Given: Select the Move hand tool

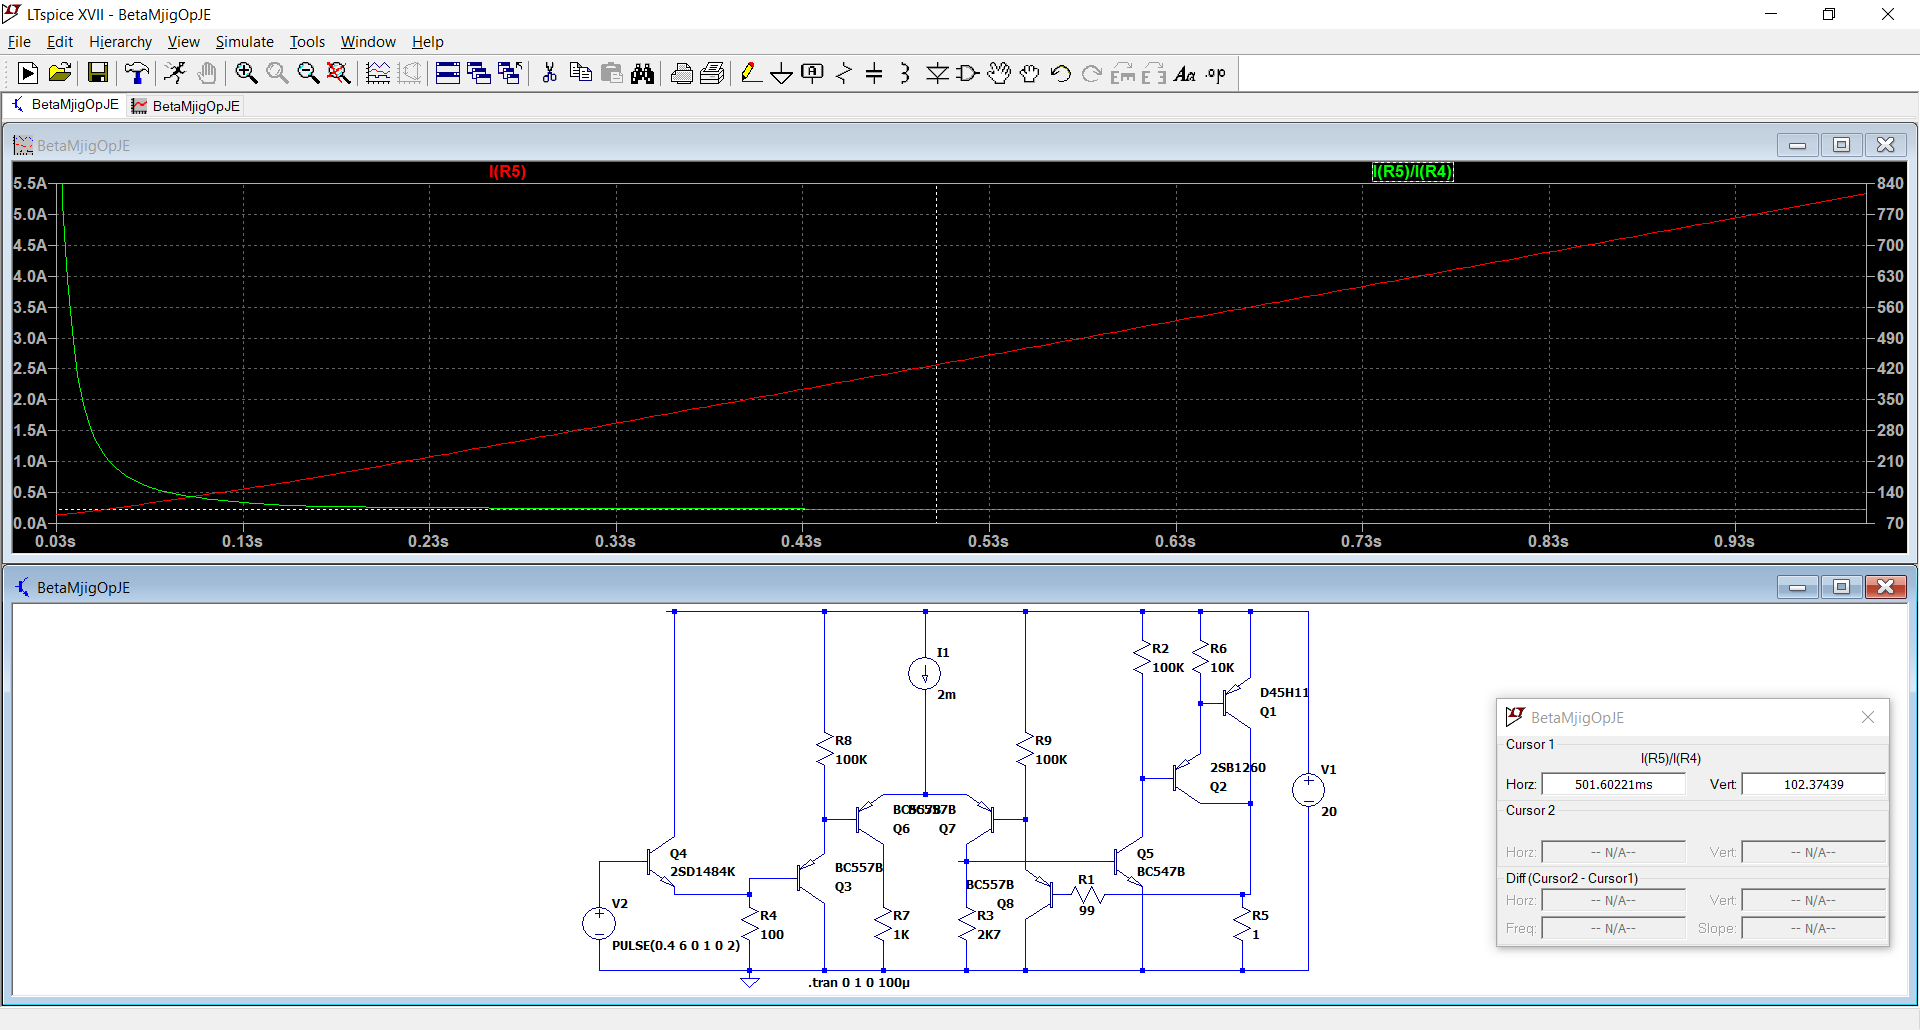Looking at the screenshot, I should point(998,73).
